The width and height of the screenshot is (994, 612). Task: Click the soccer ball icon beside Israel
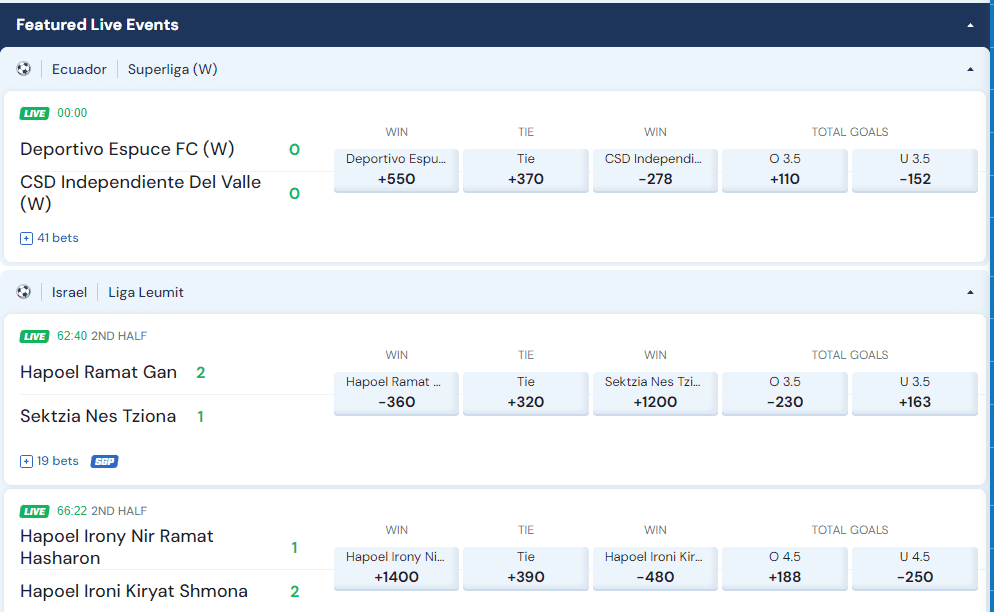pos(24,291)
